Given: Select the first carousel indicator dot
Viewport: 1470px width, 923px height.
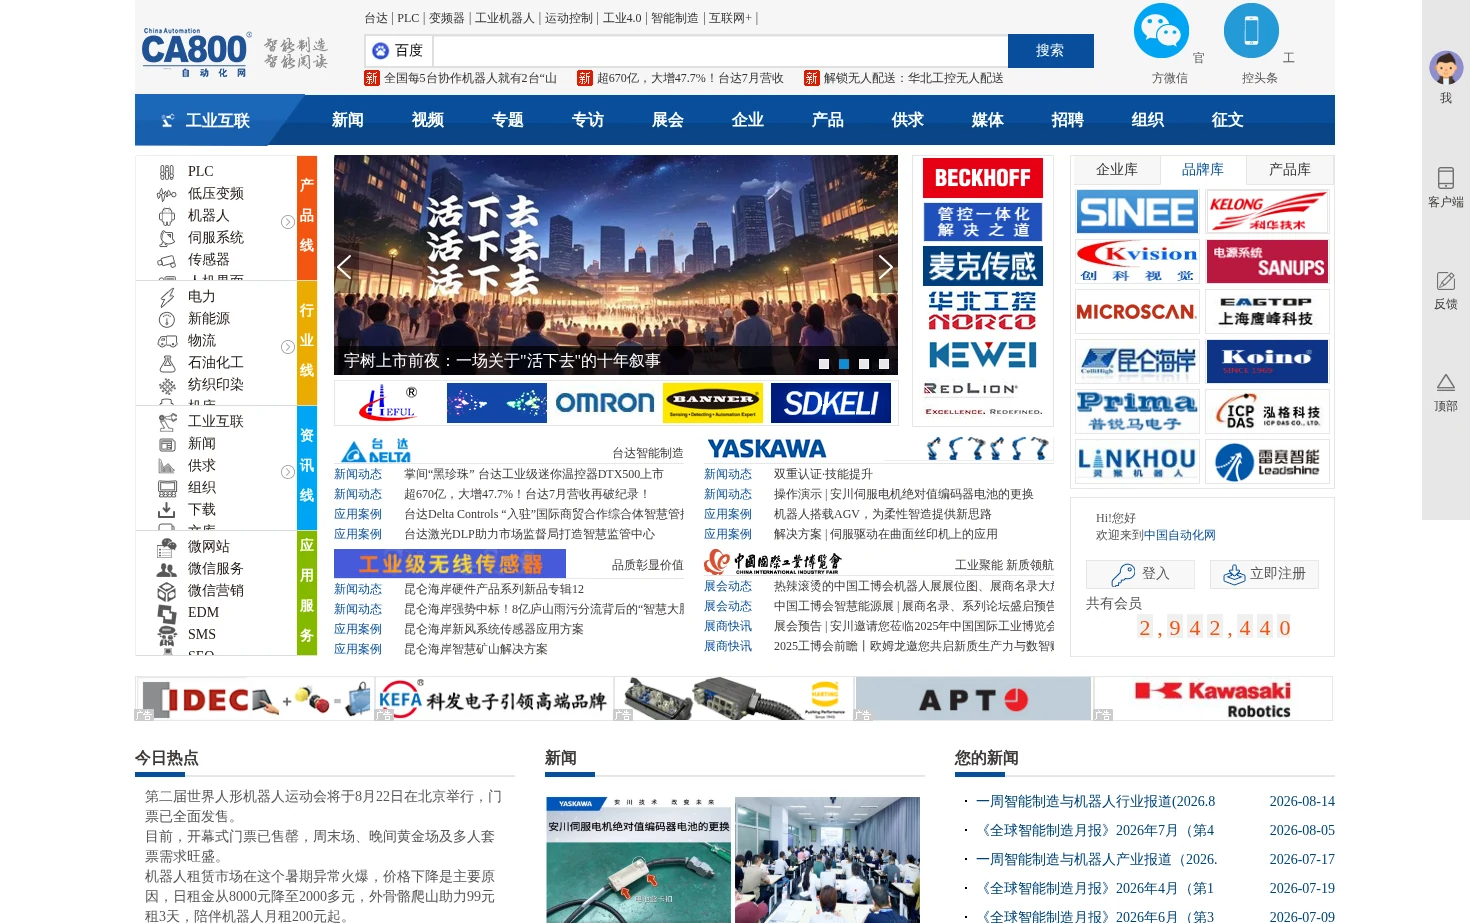Looking at the screenshot, I should click(x=824, y=364).
